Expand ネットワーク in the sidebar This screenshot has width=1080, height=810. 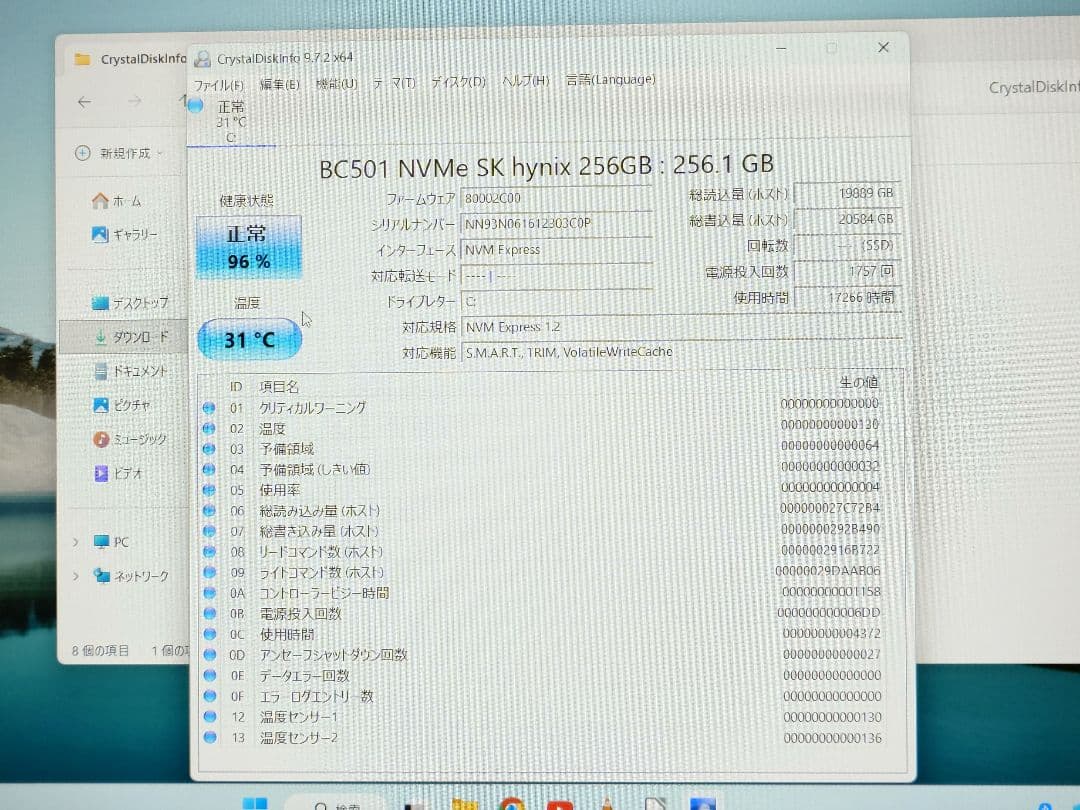74,575
